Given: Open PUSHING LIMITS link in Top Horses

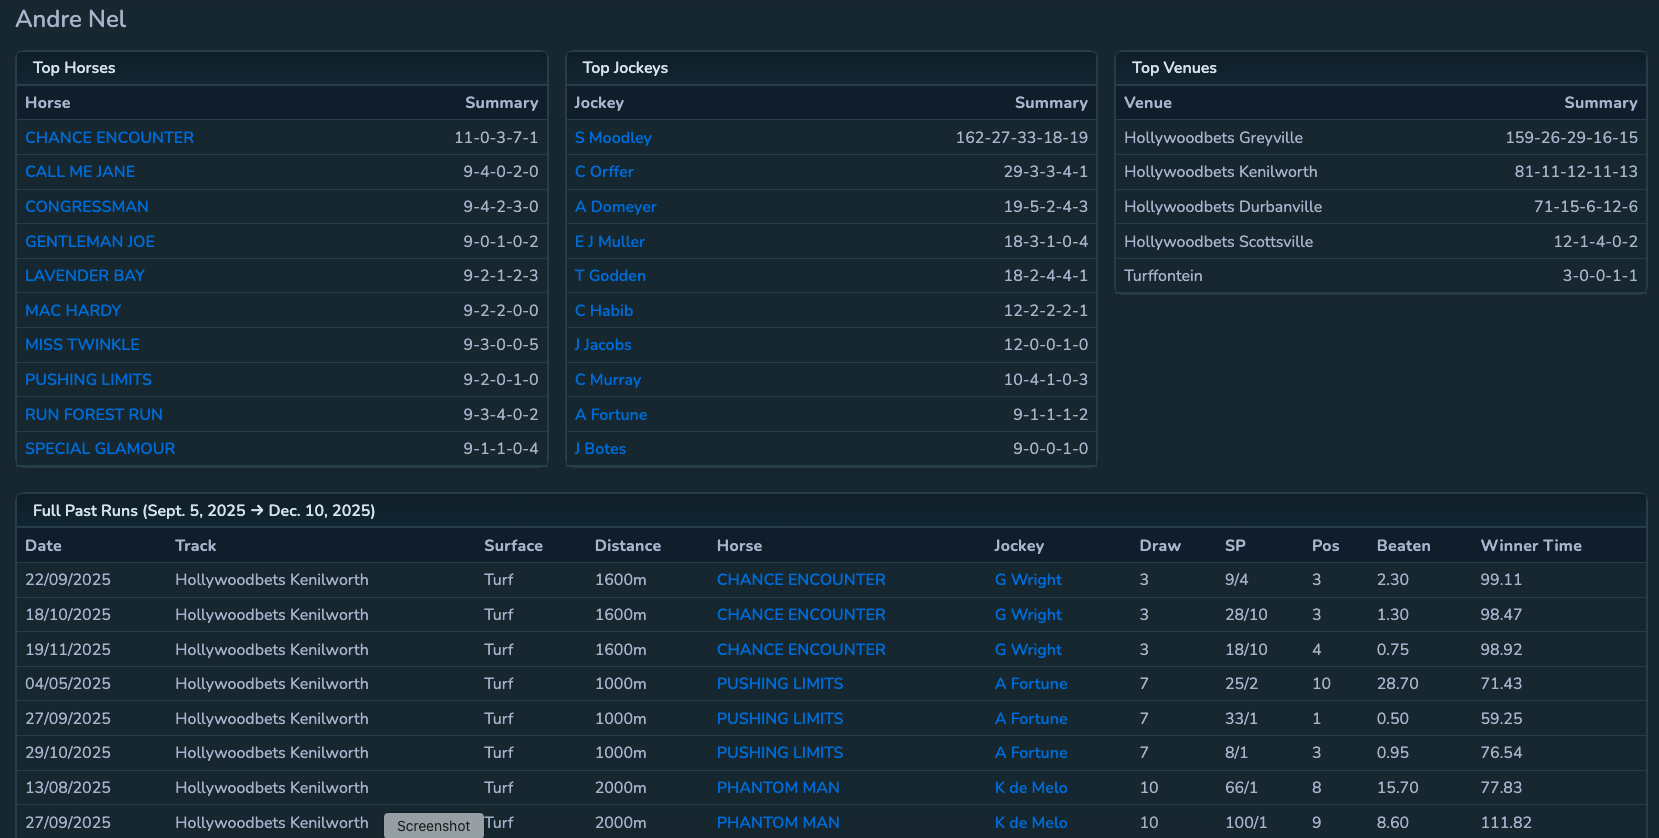Looking at the screenshot, I should (88, 379).
